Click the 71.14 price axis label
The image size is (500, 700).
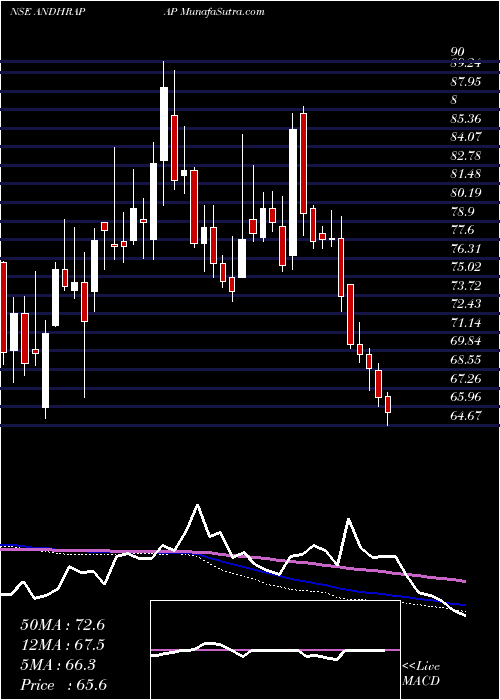(466, 322)
